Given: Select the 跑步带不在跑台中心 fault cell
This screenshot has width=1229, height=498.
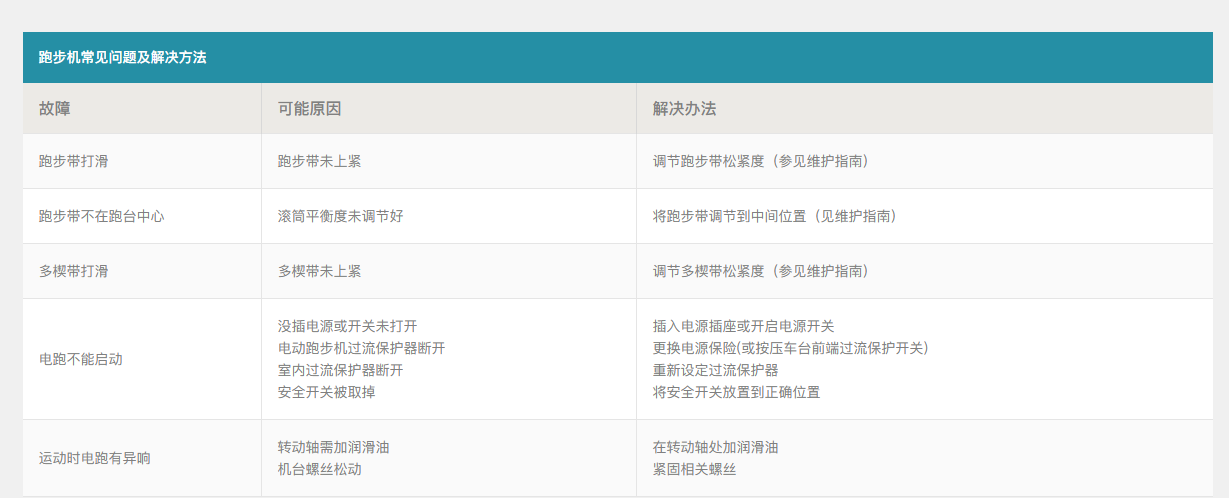Looking at the screenshot, I should coord(101,216).
